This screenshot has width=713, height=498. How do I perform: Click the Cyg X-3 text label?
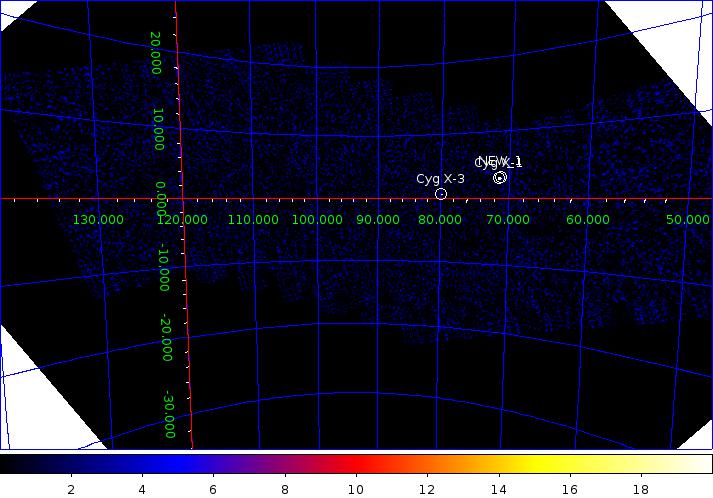[x=440, y=179]
